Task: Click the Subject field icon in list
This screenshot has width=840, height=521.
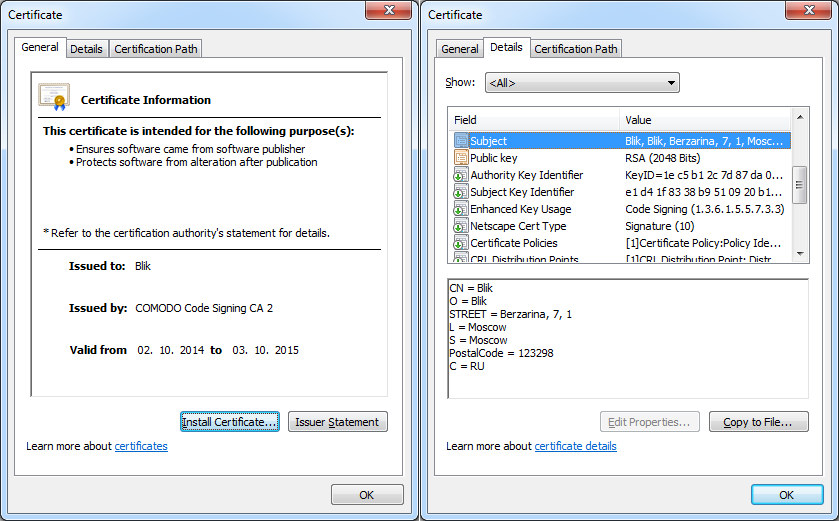Action: 461,141
